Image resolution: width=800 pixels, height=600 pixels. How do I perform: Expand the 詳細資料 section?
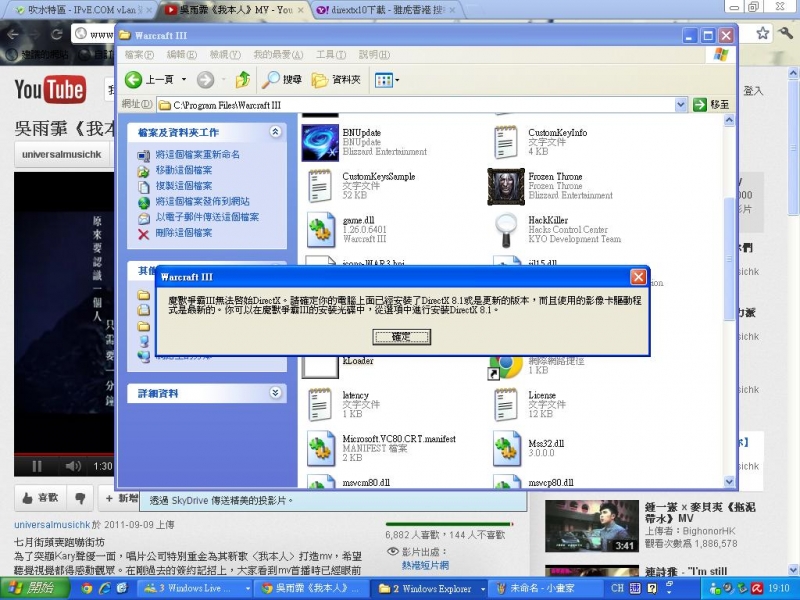[x=277, y=392]
